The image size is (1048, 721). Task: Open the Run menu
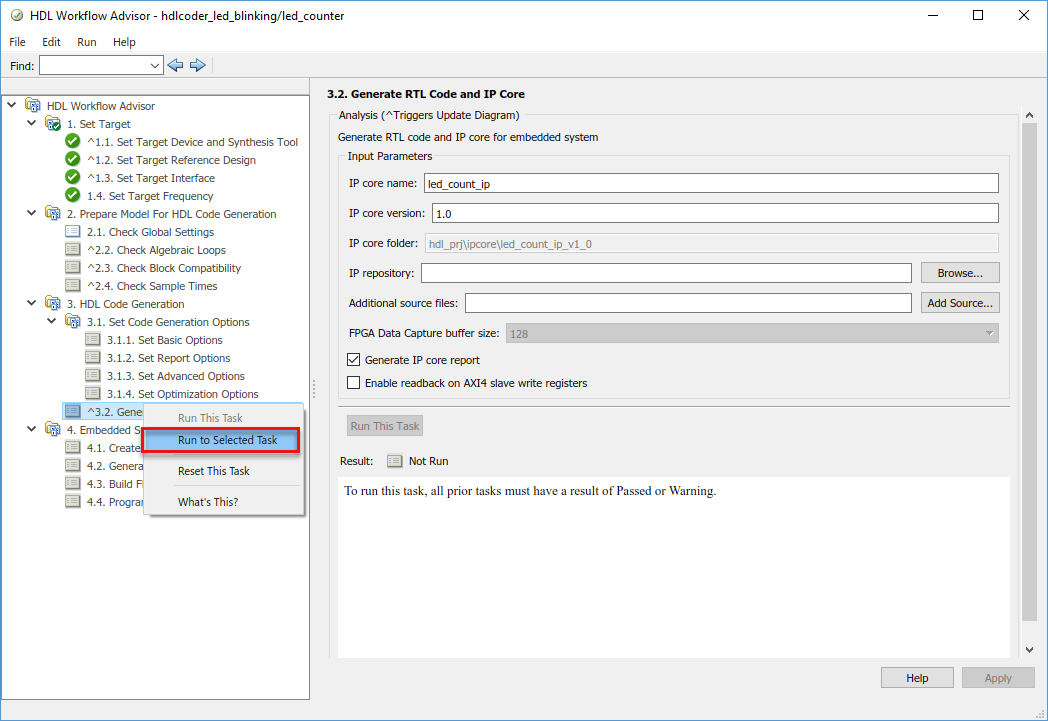[87, 42]
